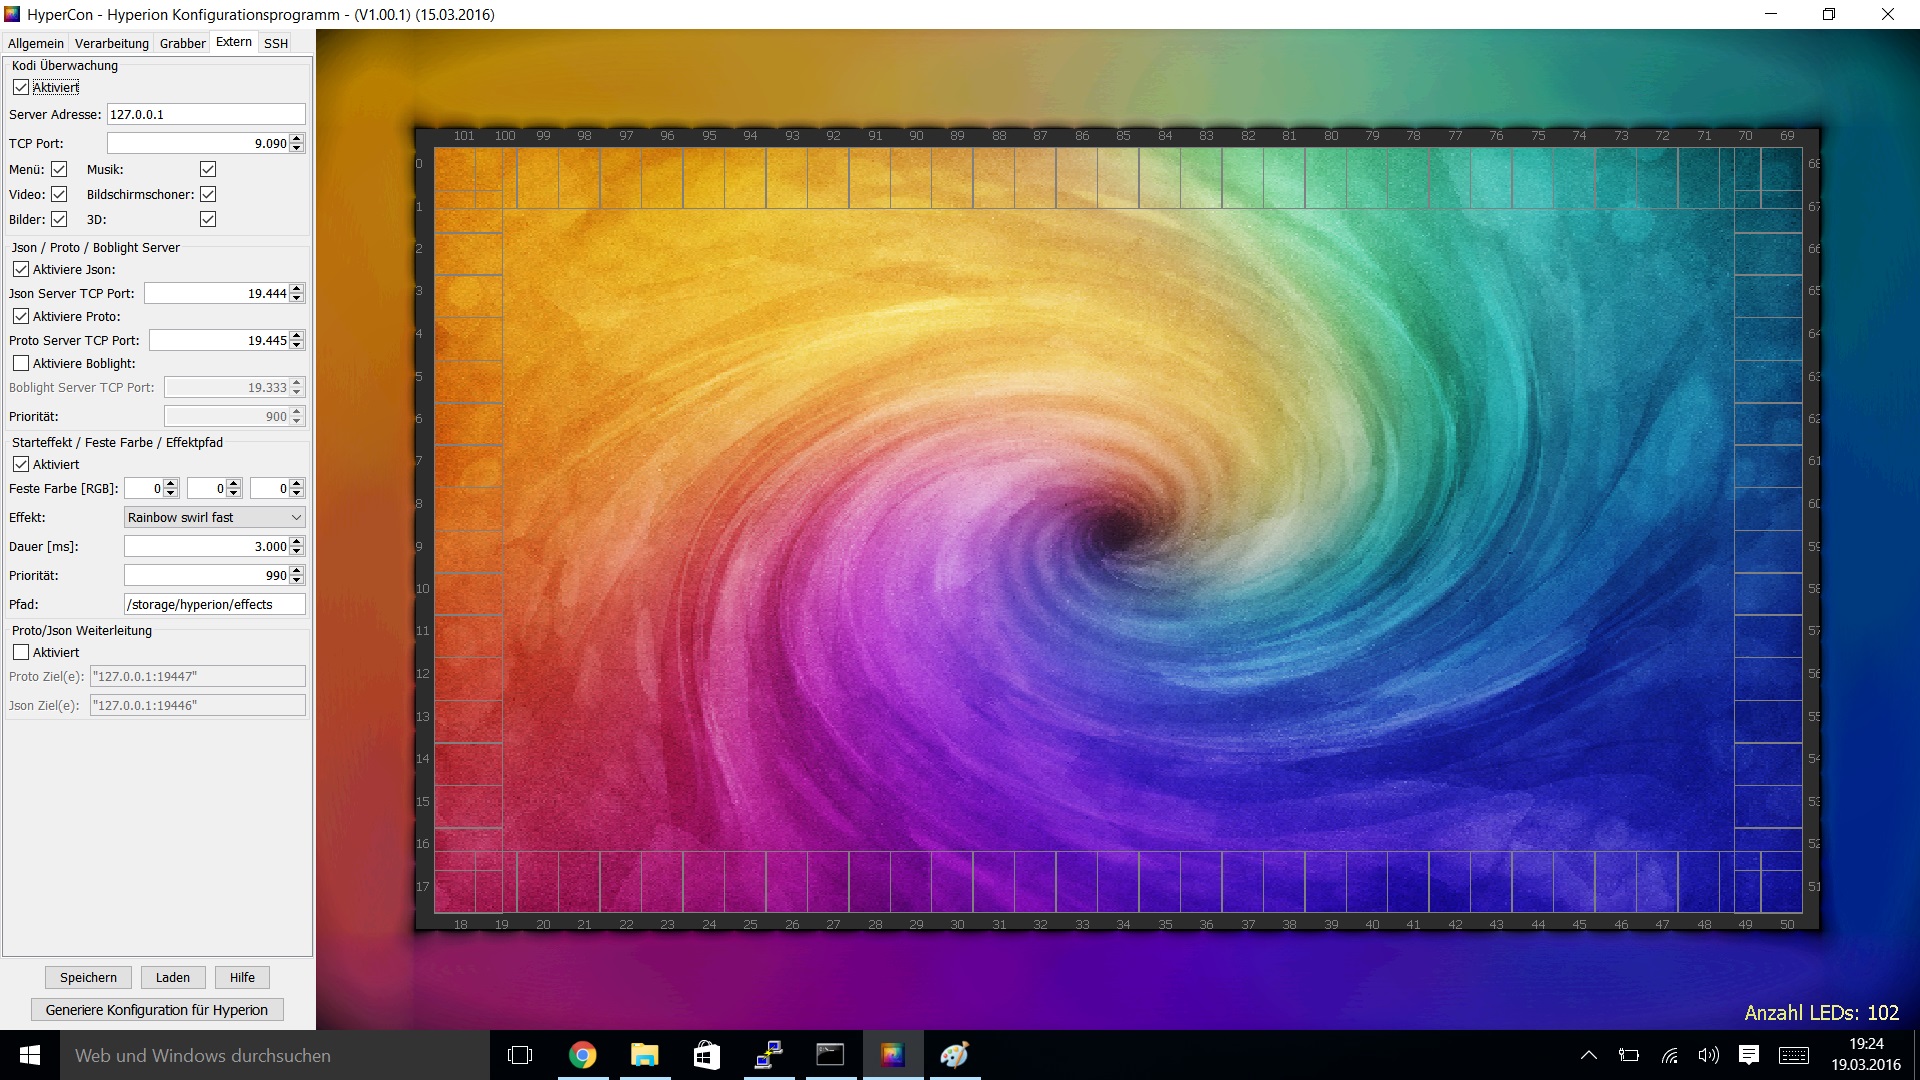Click the volume speaker tray icon

(x=1708, y=1055)
